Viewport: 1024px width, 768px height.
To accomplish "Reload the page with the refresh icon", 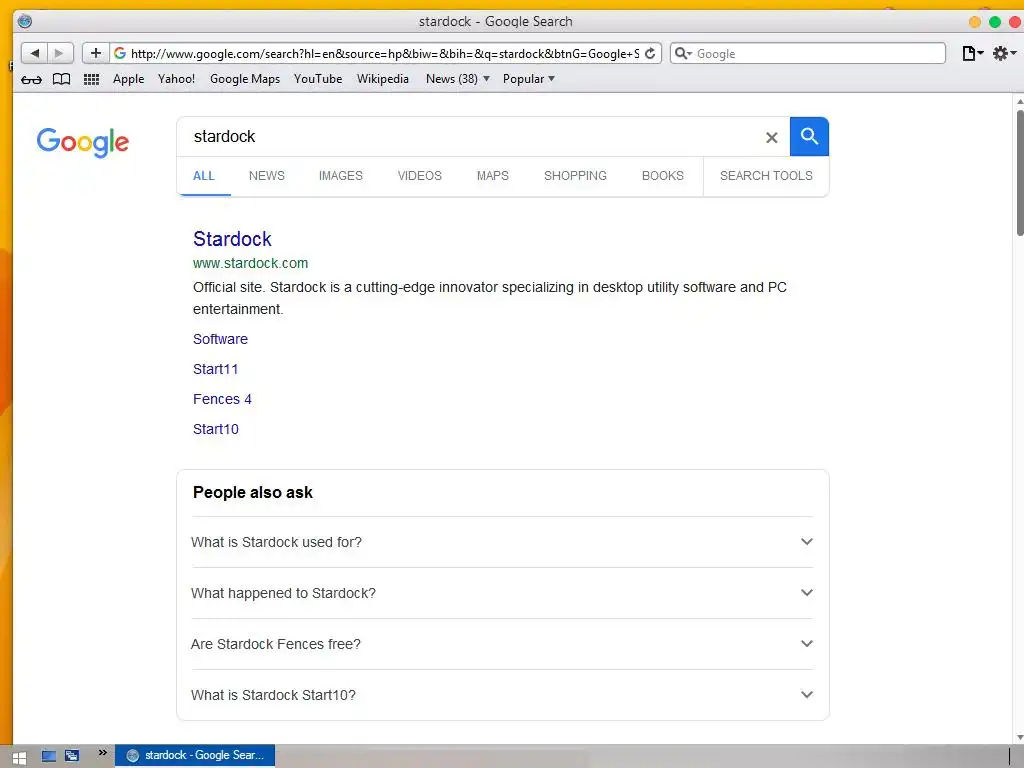I will (x=650, y=54).
